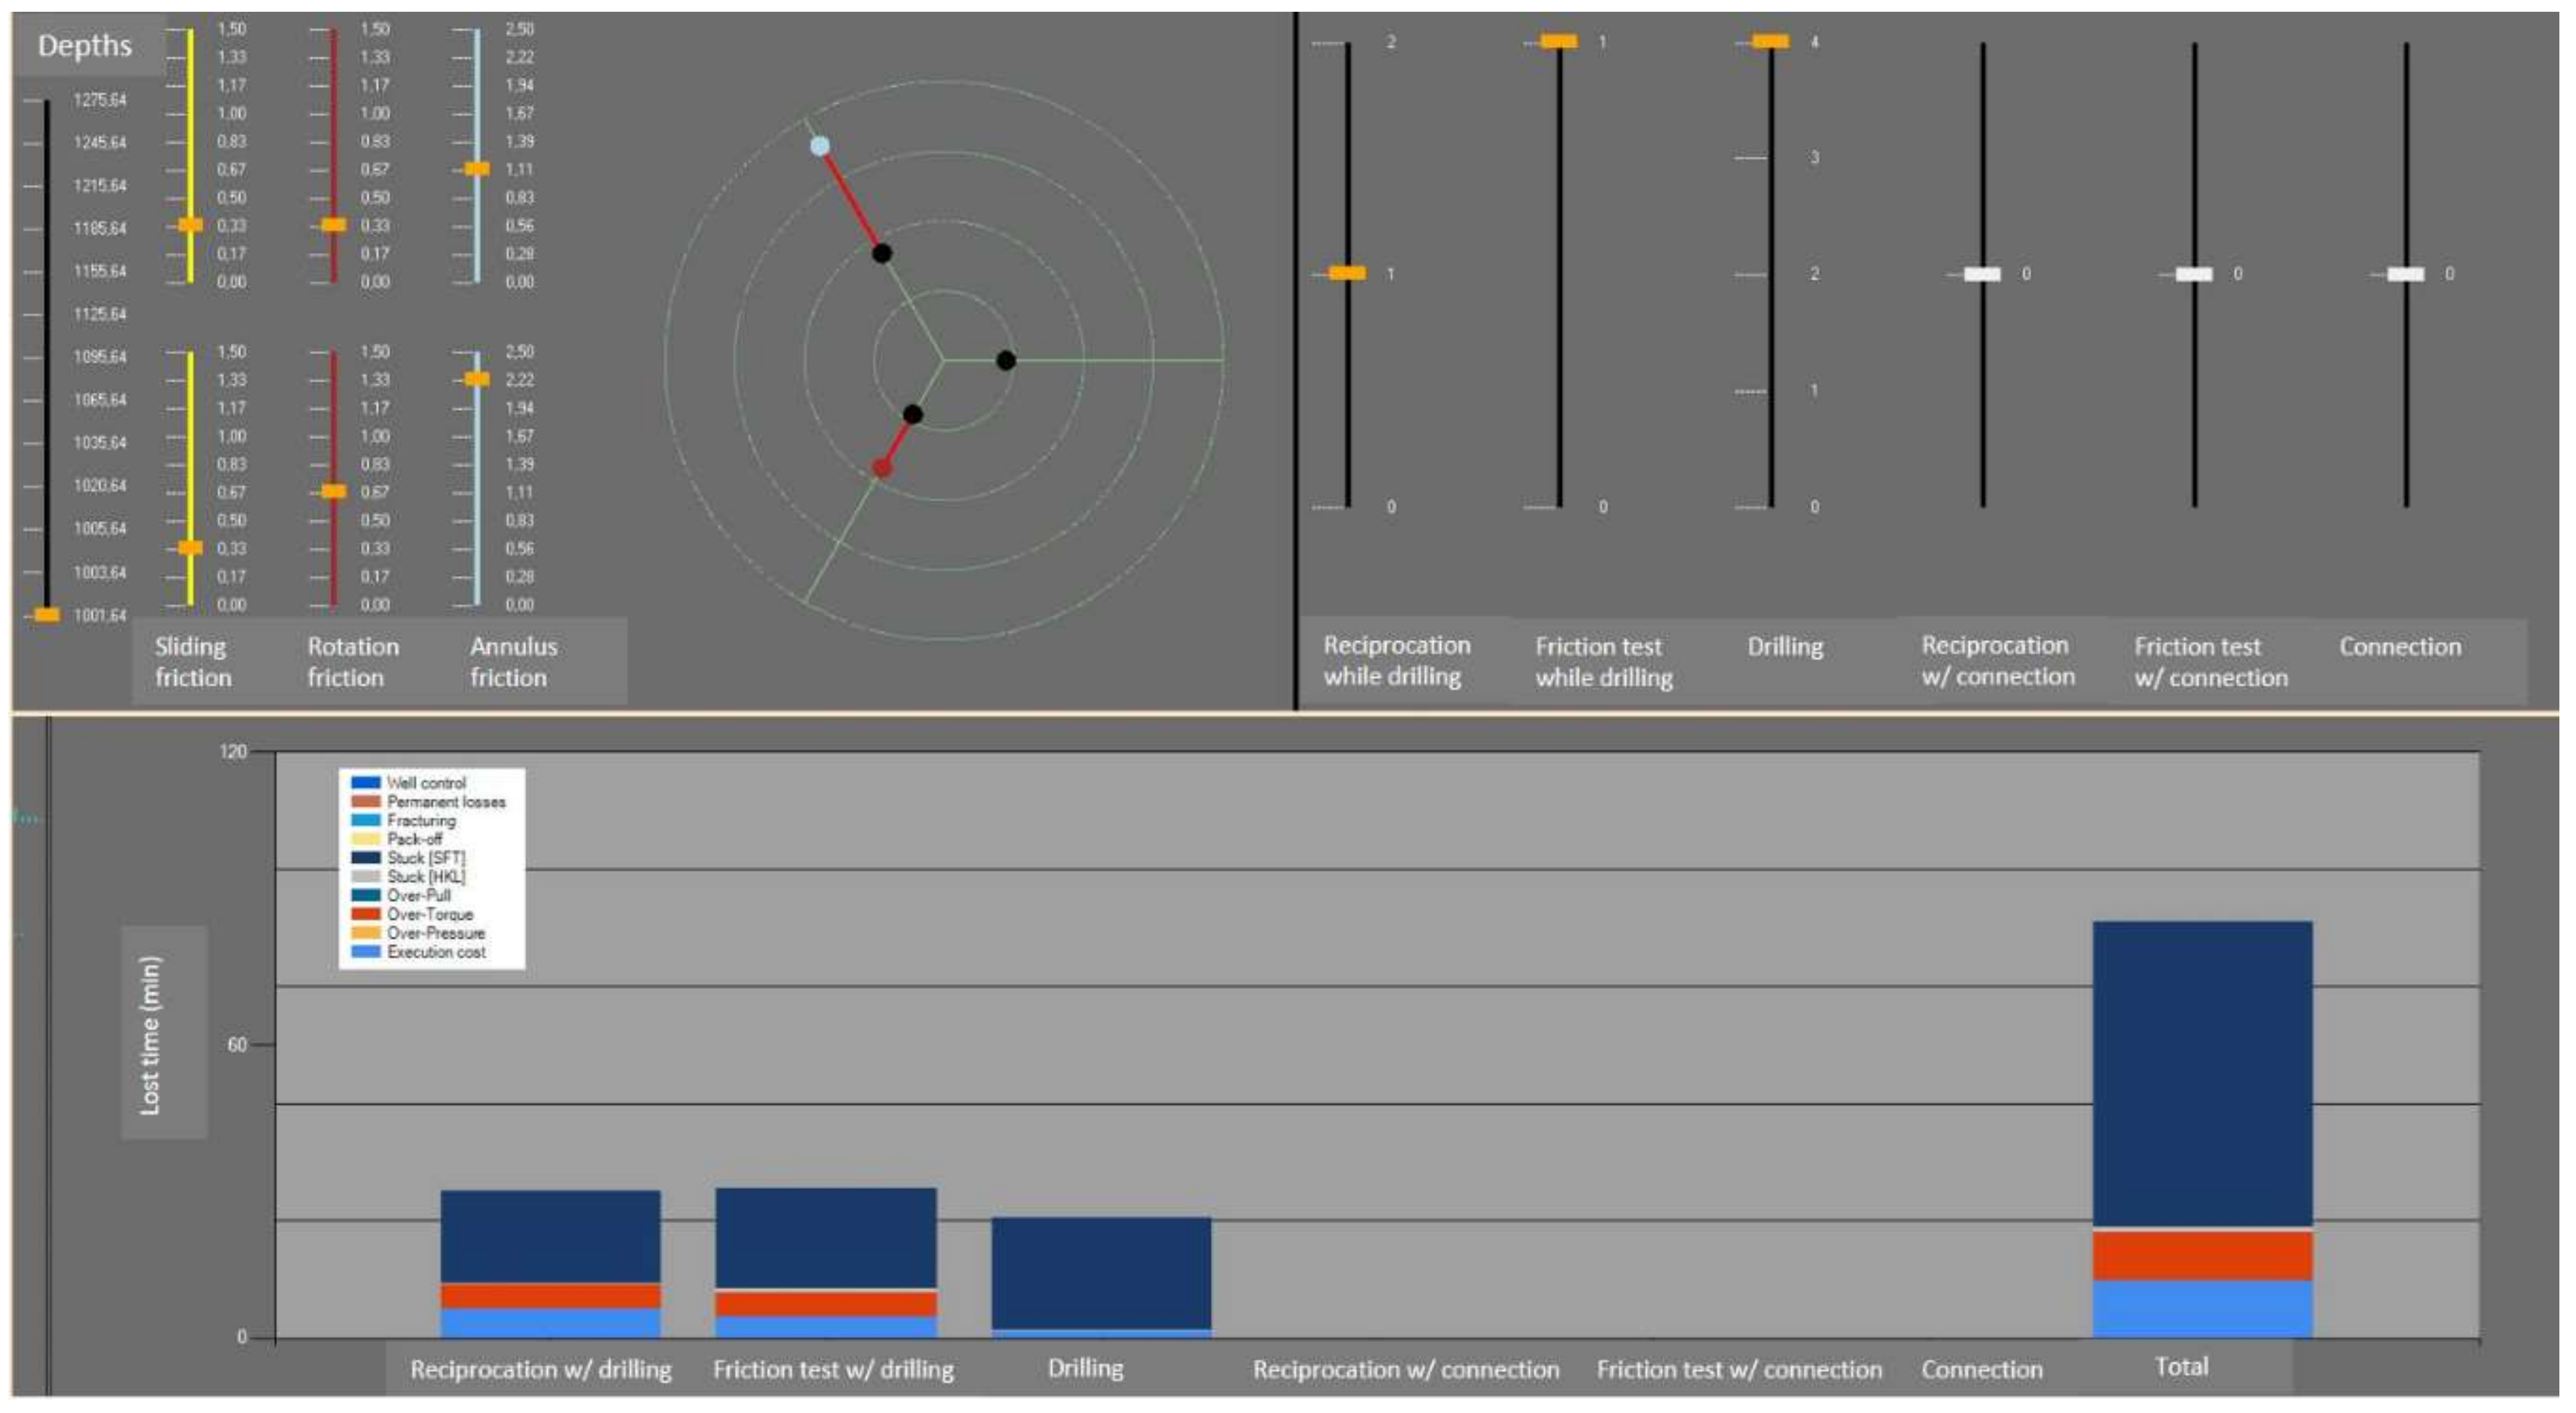The height and width of the screenshot is (1413, 2576).
Task: Click the Drilling slider handle at value 4
Action: click(x=1771, y=41)
